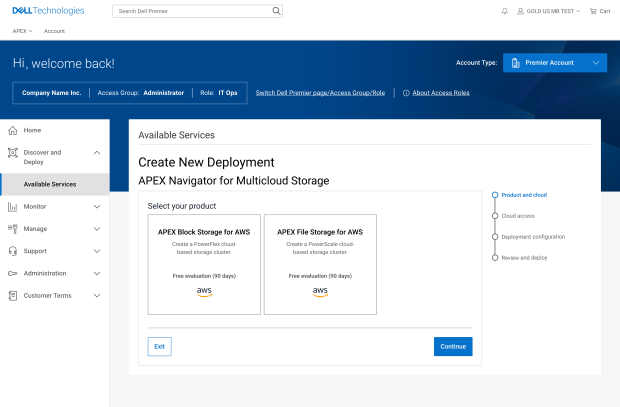
Task: Click the user profile icon
Action: coord(520,11)
